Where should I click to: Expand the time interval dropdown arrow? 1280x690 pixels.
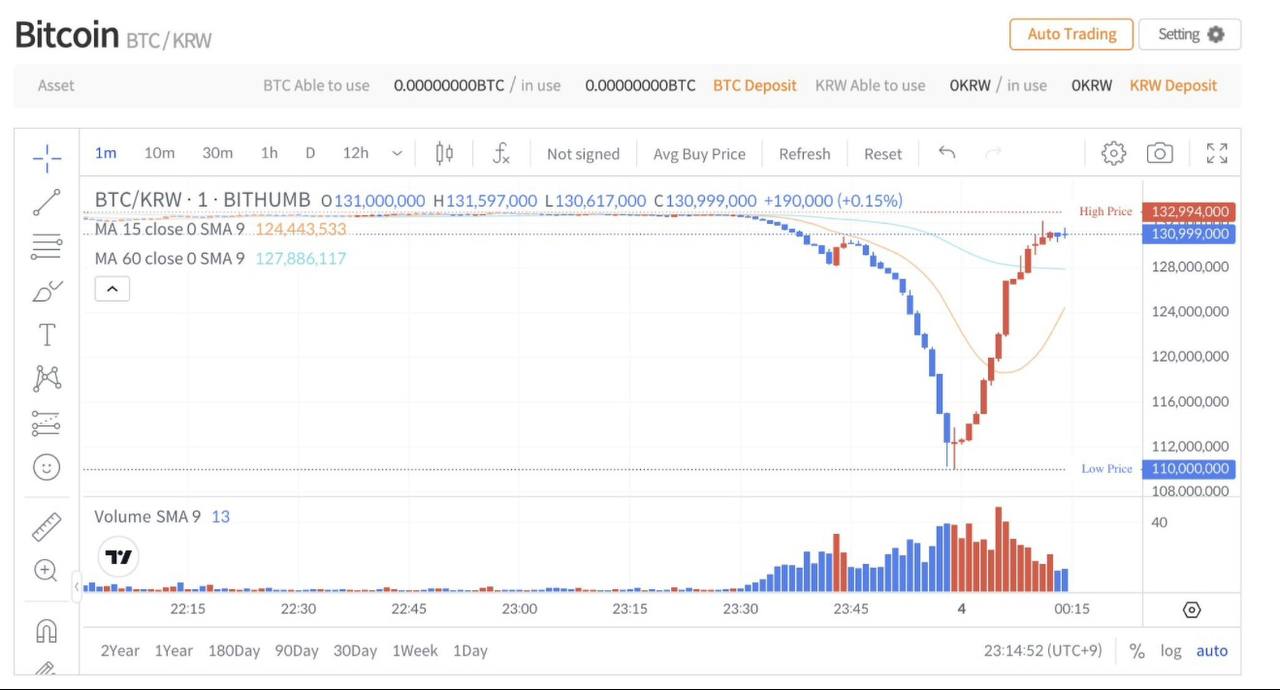tap(397, 153)
